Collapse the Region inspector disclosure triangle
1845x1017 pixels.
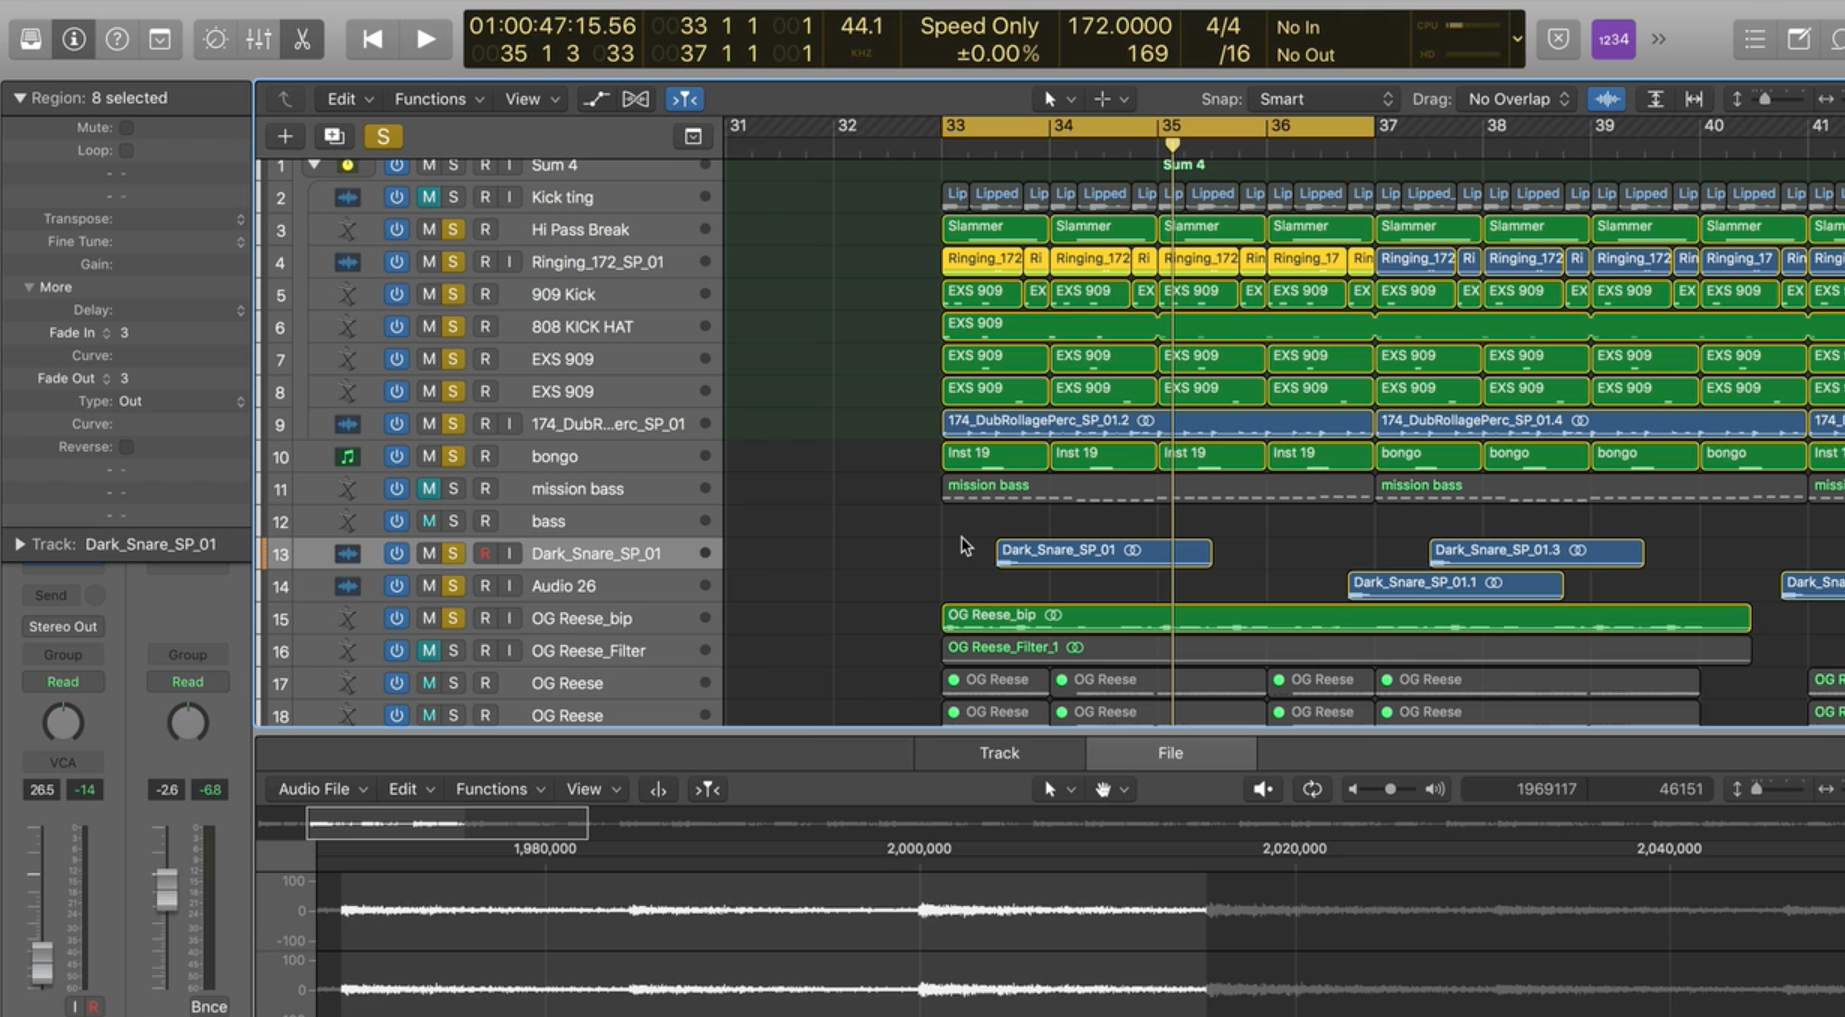pyautogui.click(x=19, y=98)
